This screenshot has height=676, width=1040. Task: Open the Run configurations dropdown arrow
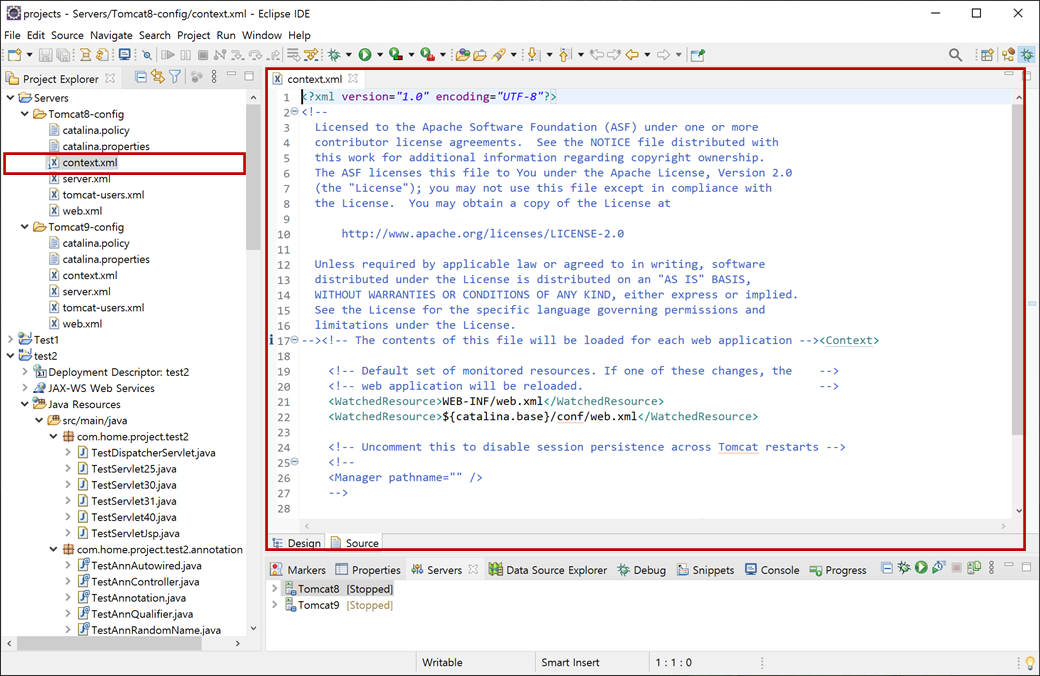point(379,55)
